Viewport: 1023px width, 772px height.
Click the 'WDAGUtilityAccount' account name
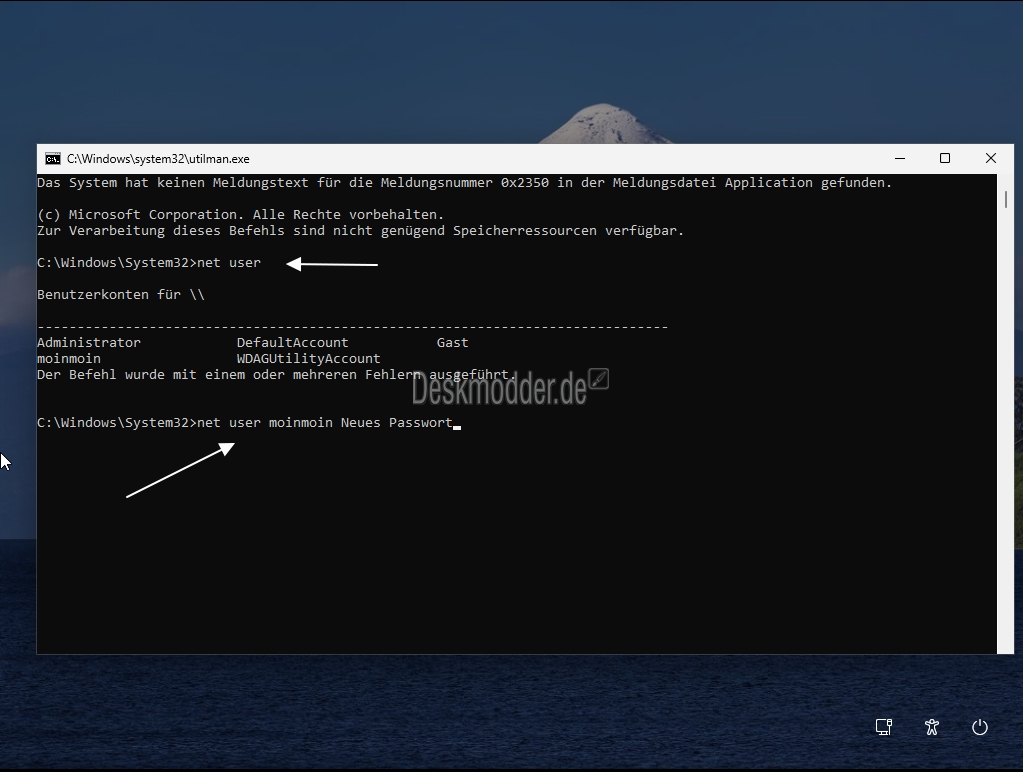pyautogui.click(x=308, y=358)
